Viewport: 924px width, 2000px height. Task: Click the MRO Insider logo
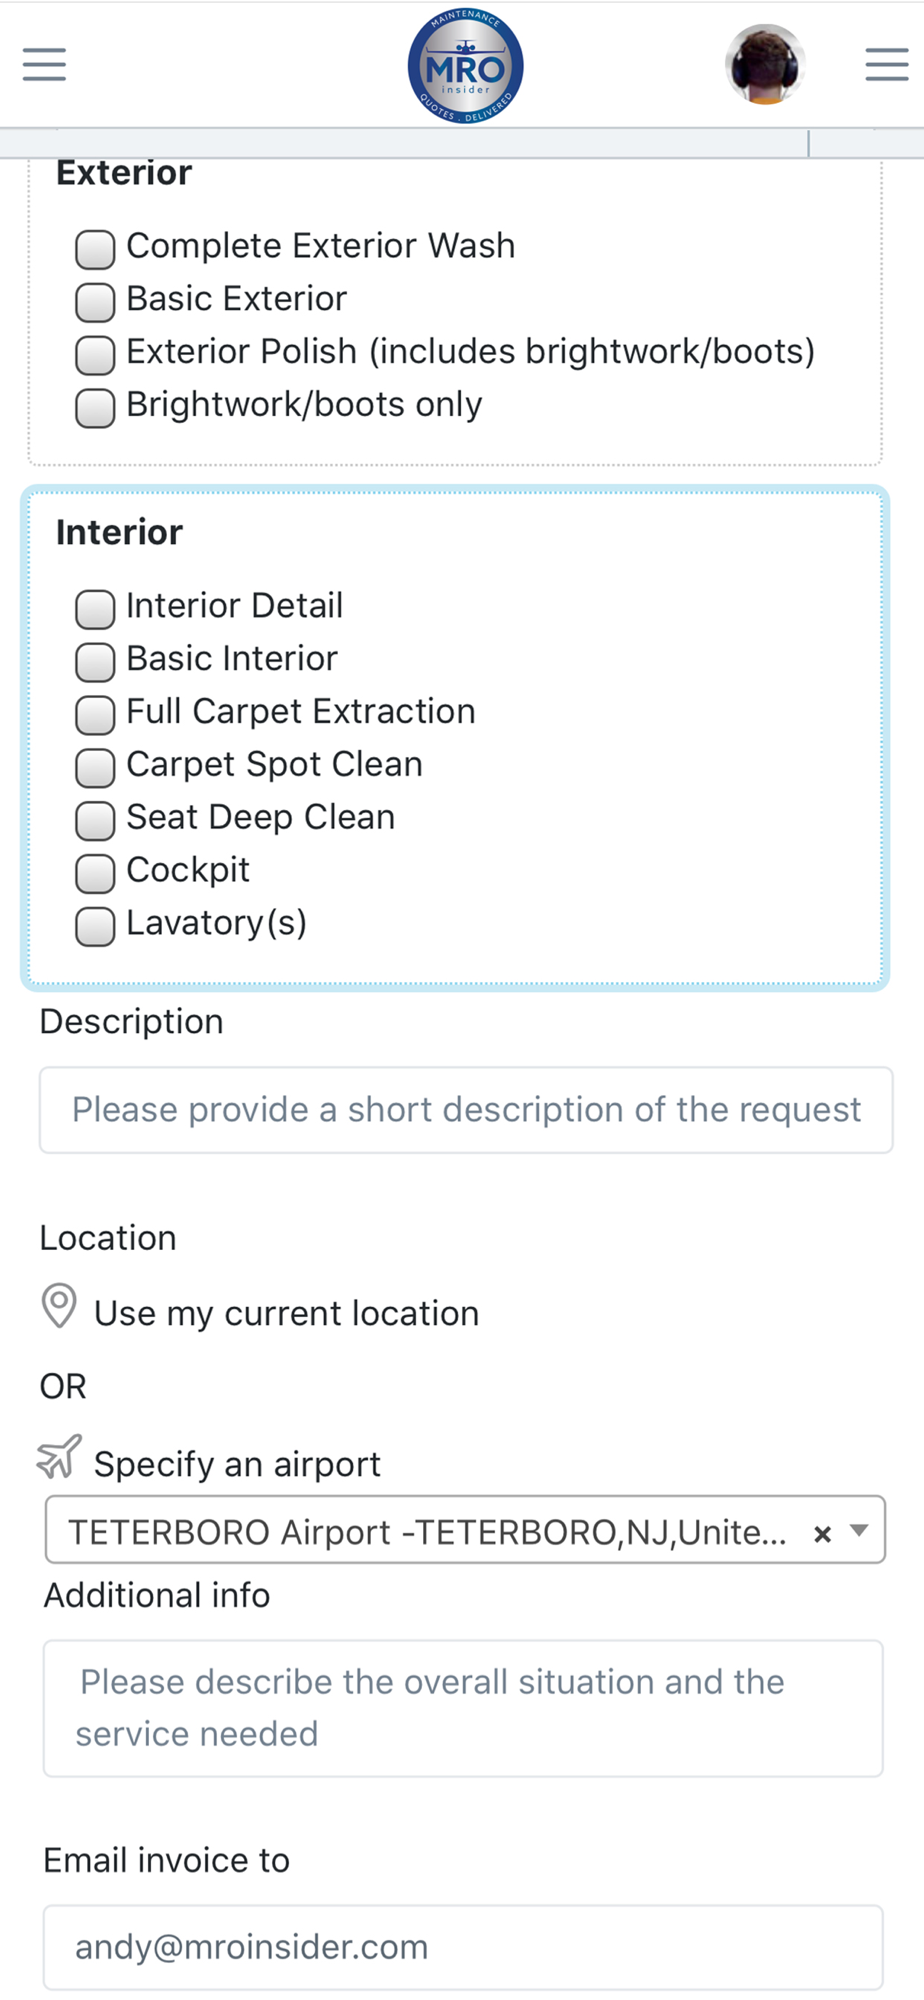coord(465,66)
